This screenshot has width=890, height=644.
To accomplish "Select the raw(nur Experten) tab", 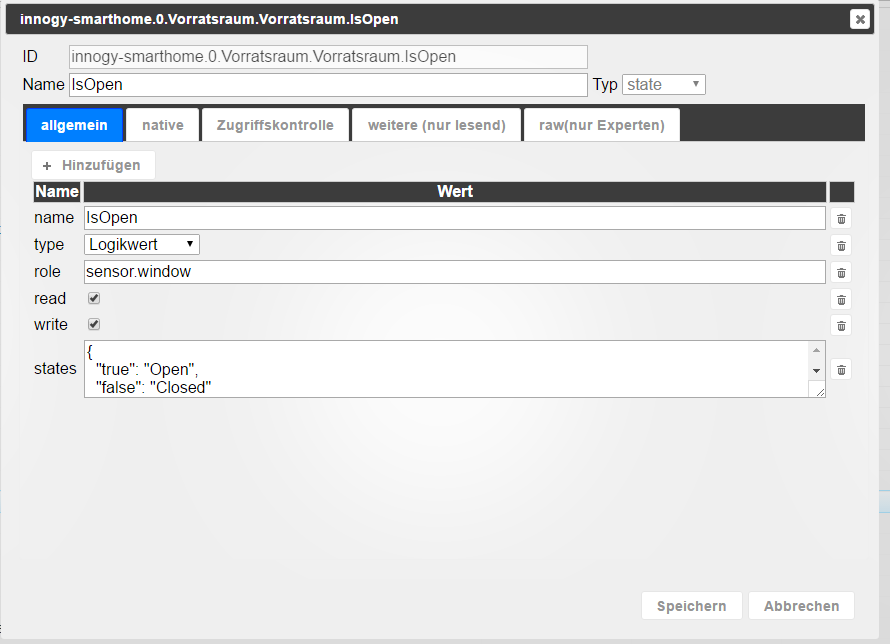I will coord(601,125).
